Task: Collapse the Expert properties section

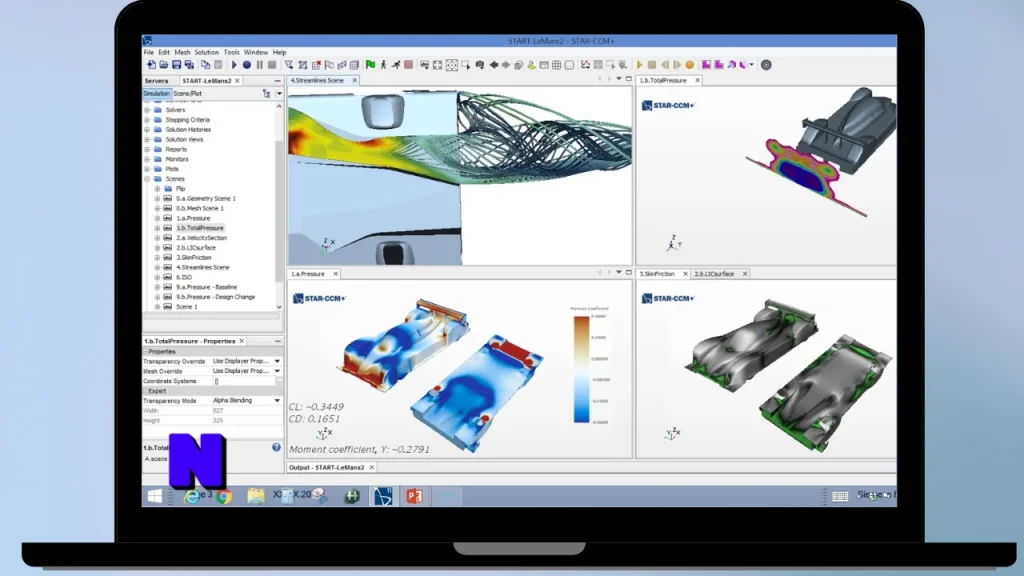Action: coord(146,391)
